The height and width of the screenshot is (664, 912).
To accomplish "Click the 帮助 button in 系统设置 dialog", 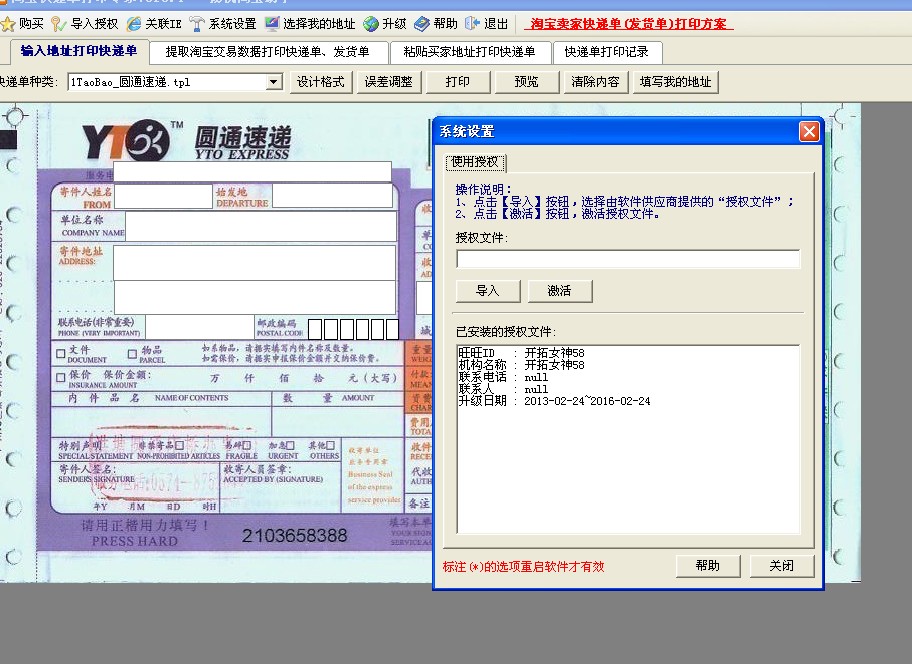I will 708,566.
